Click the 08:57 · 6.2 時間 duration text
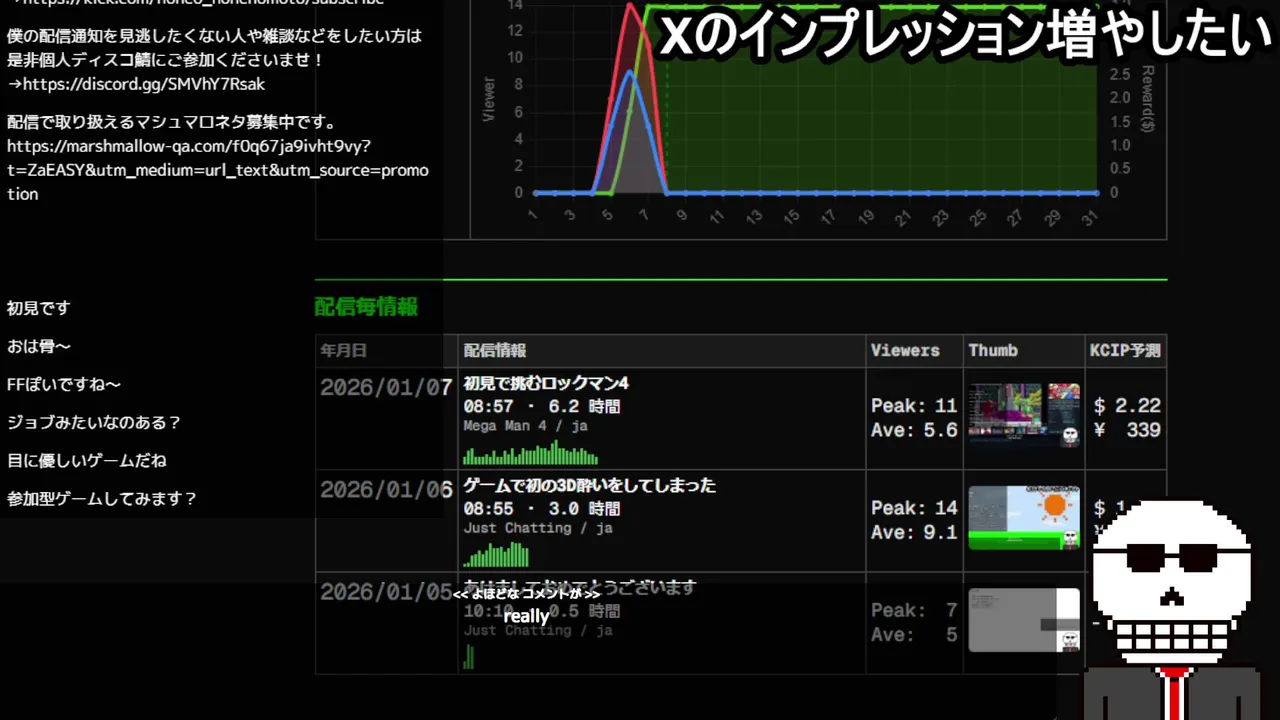This screenshot has height=720, width=1280. coord(542,406)
